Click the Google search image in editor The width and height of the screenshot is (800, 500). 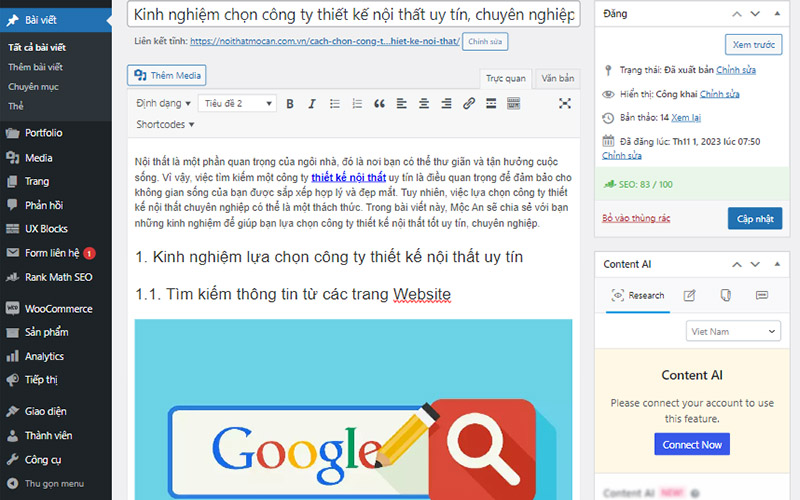point(353,410)
